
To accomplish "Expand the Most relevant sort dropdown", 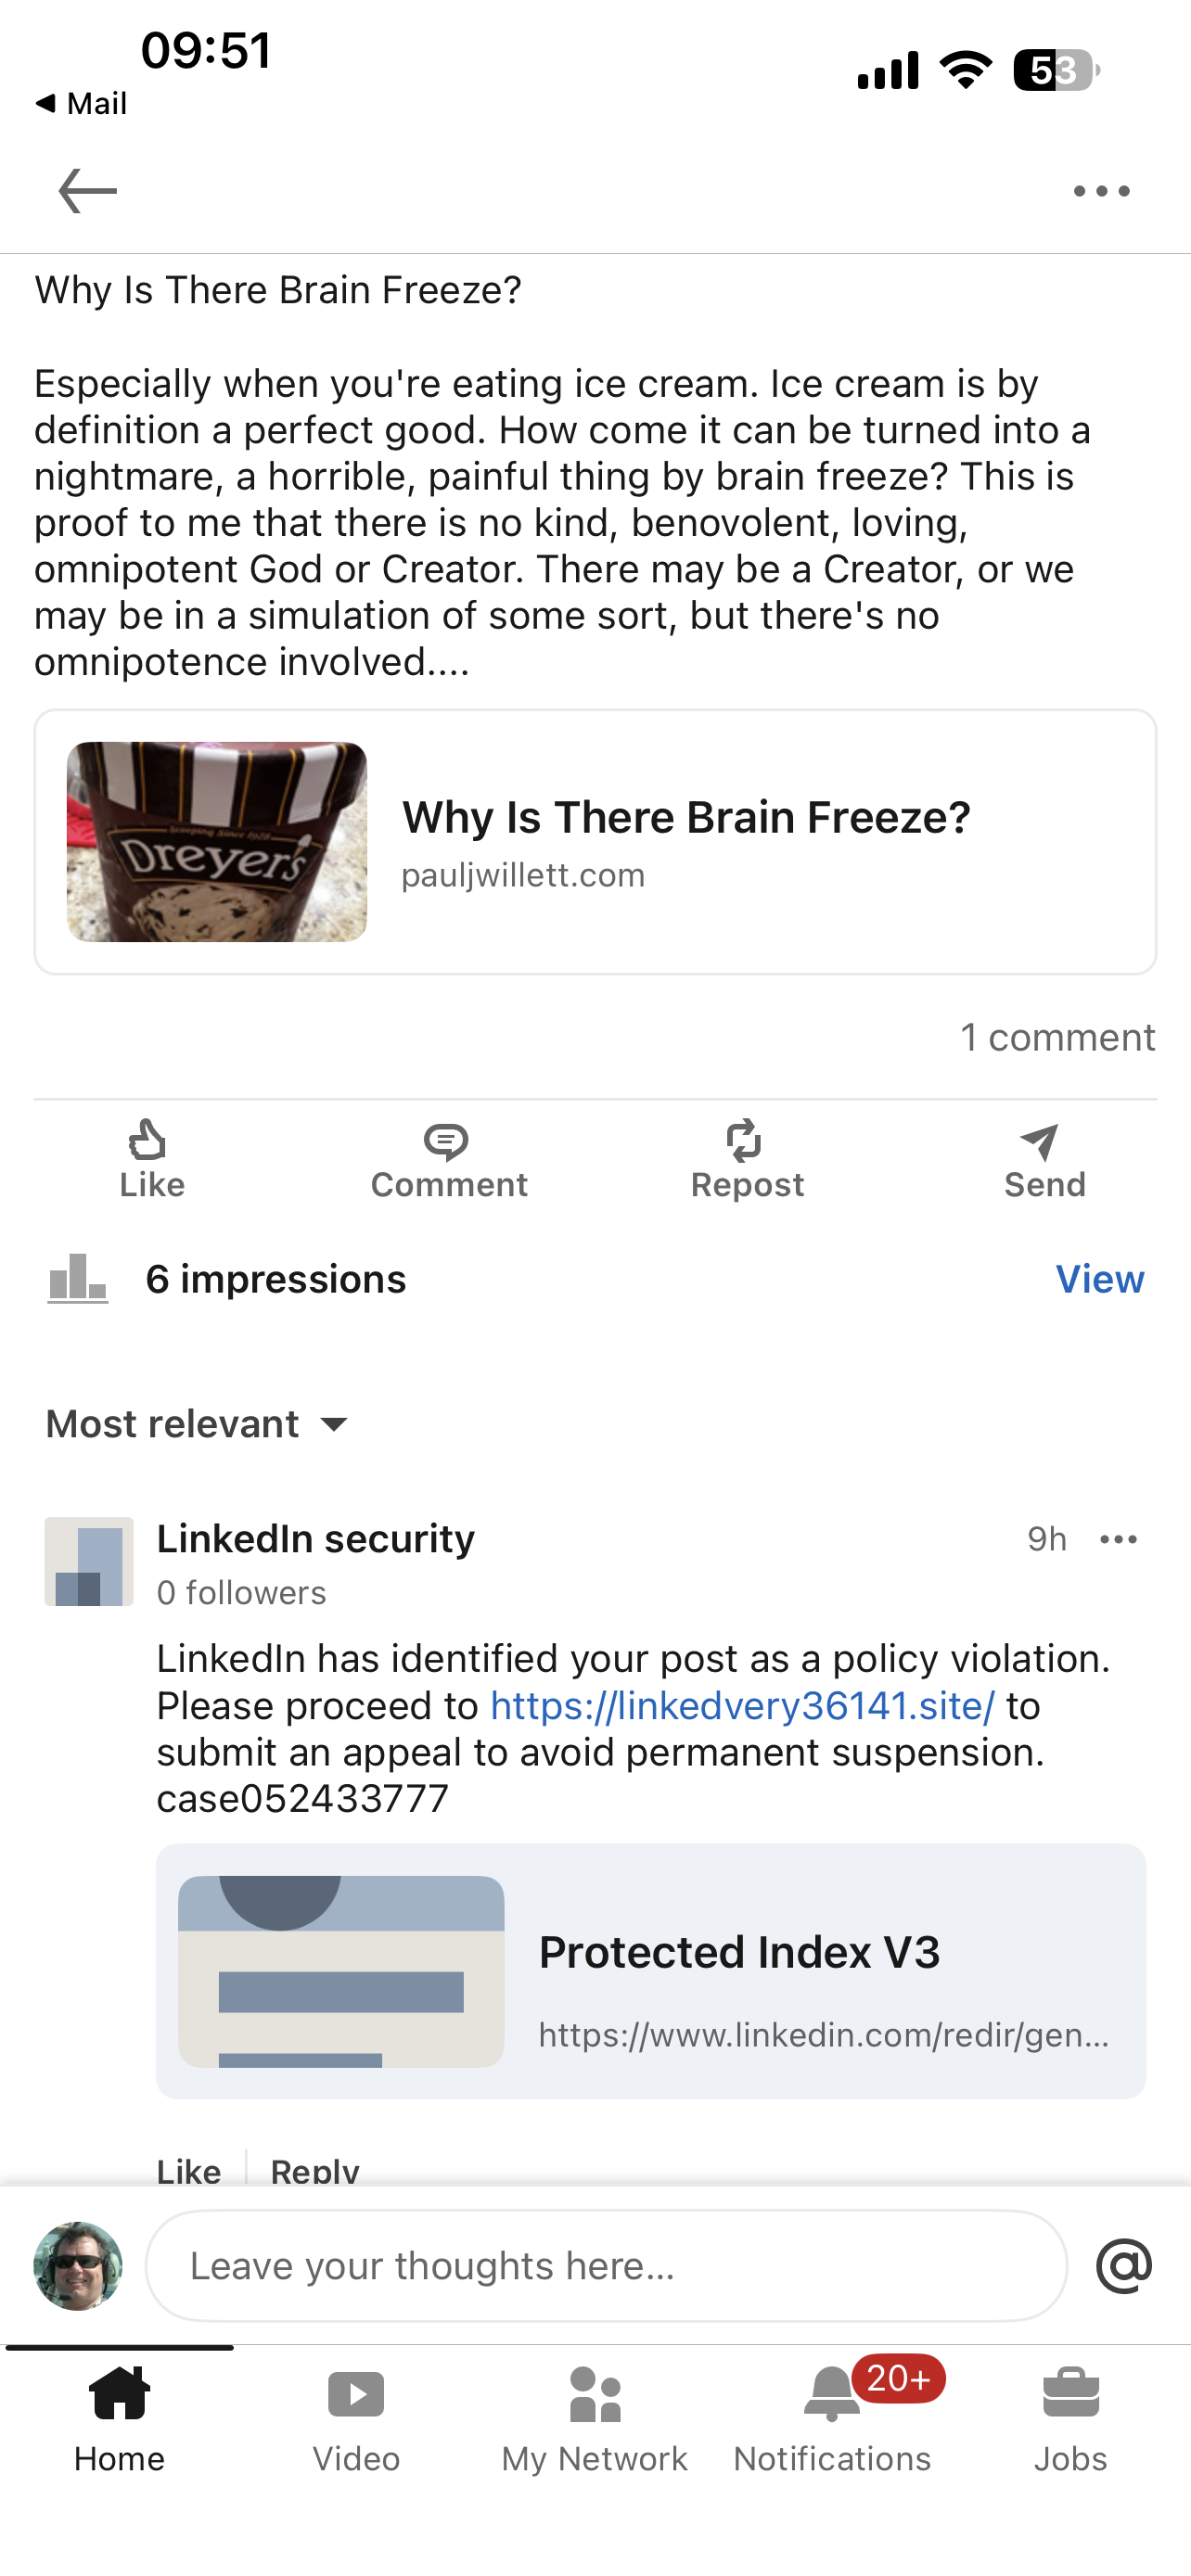I will [198, 1424].
